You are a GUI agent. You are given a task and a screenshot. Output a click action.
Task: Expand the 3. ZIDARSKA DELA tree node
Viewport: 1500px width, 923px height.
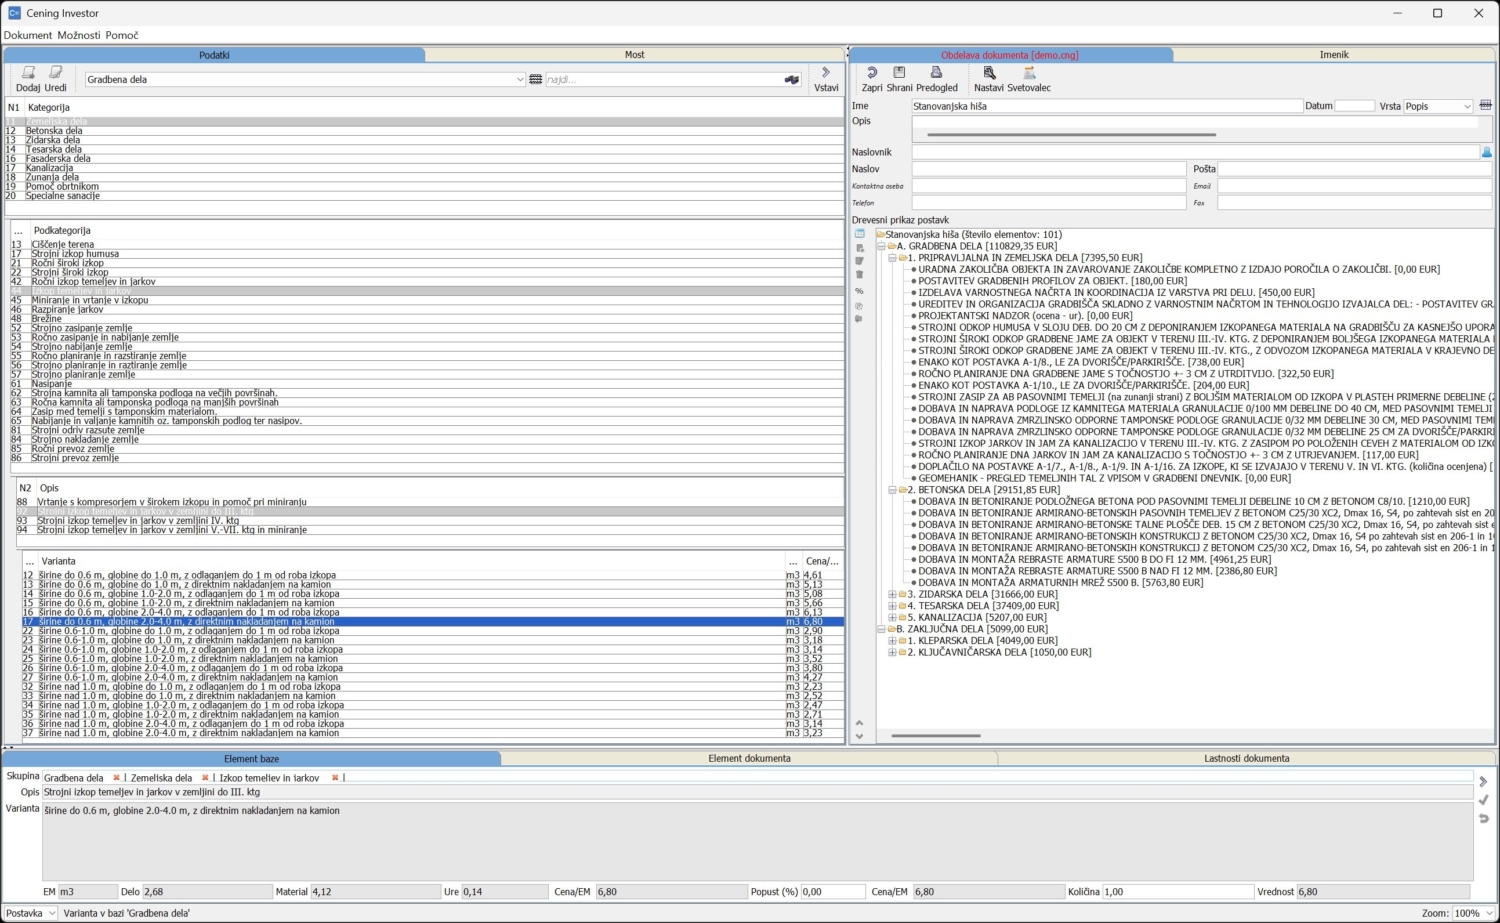[892, 594]
